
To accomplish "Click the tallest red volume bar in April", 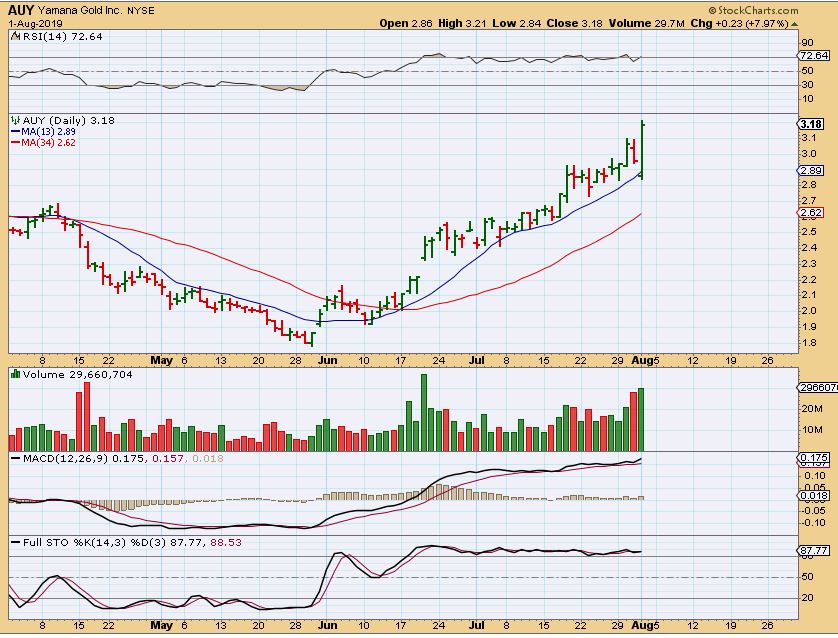I will [x=87, y=417].
